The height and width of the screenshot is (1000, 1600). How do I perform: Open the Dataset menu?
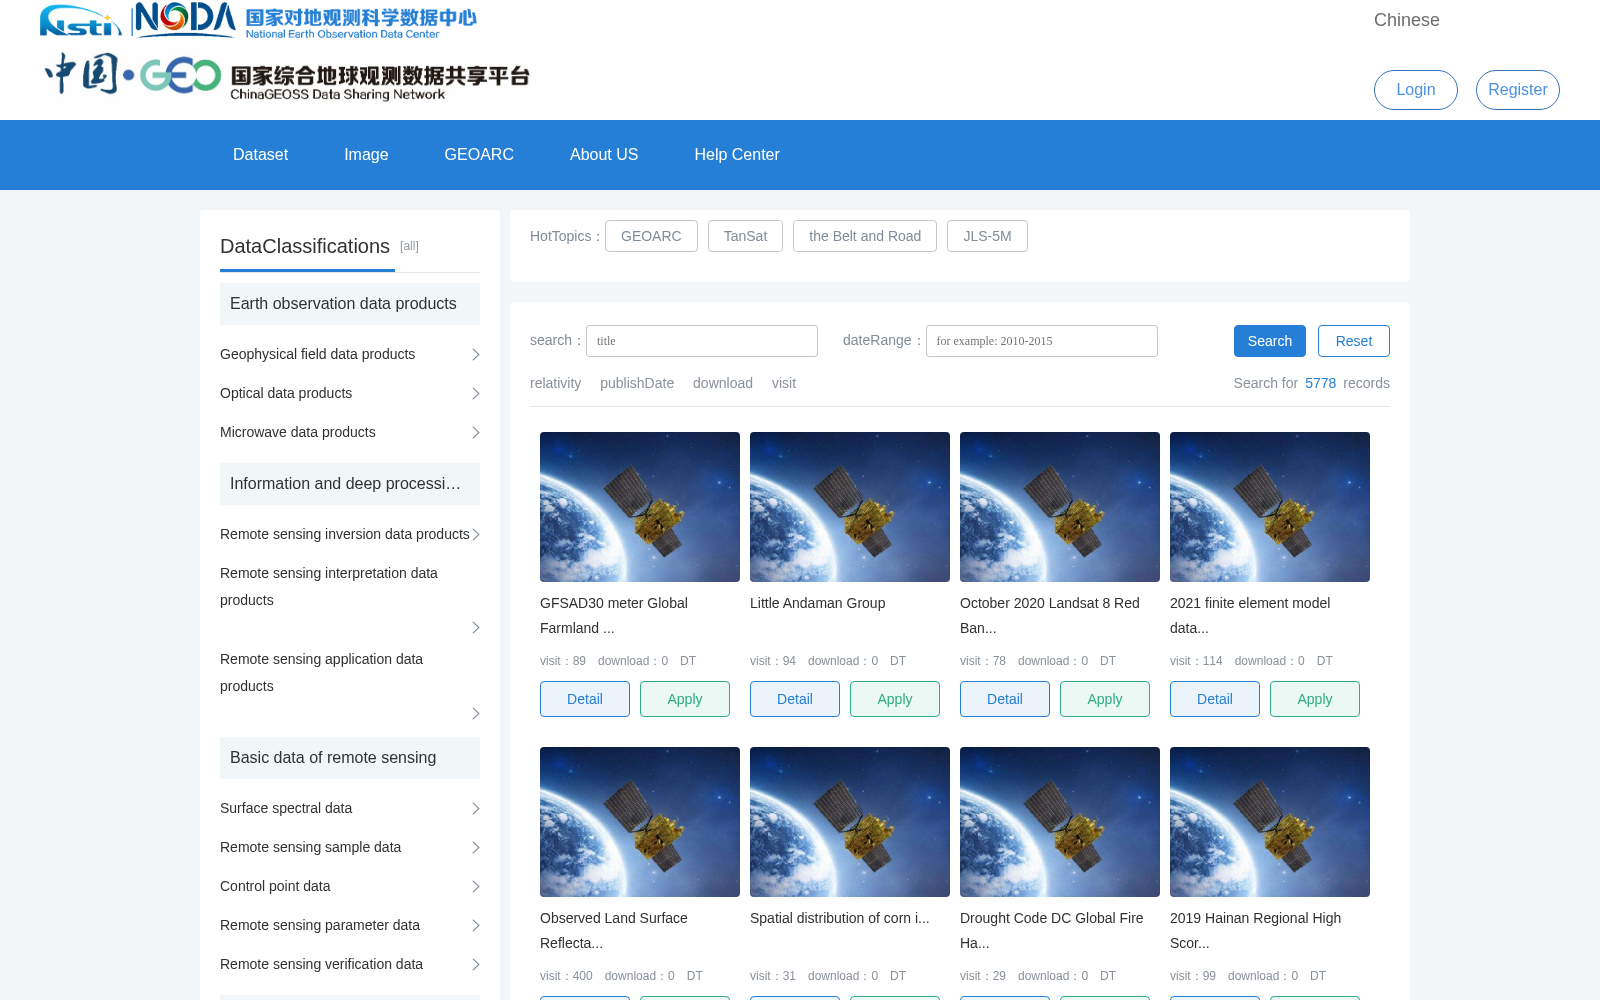260,155
